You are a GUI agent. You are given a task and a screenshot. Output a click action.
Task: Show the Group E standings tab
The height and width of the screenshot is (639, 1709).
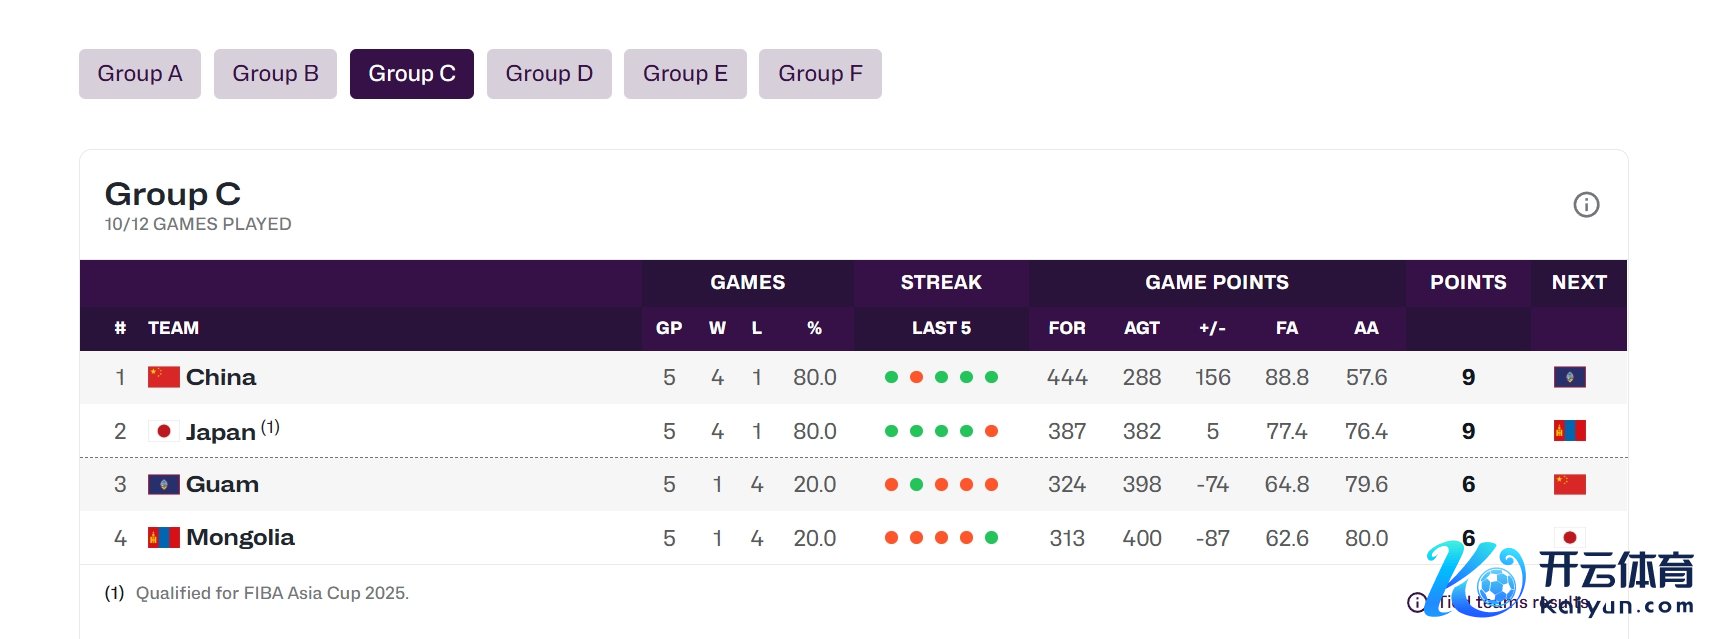[685, 74]
